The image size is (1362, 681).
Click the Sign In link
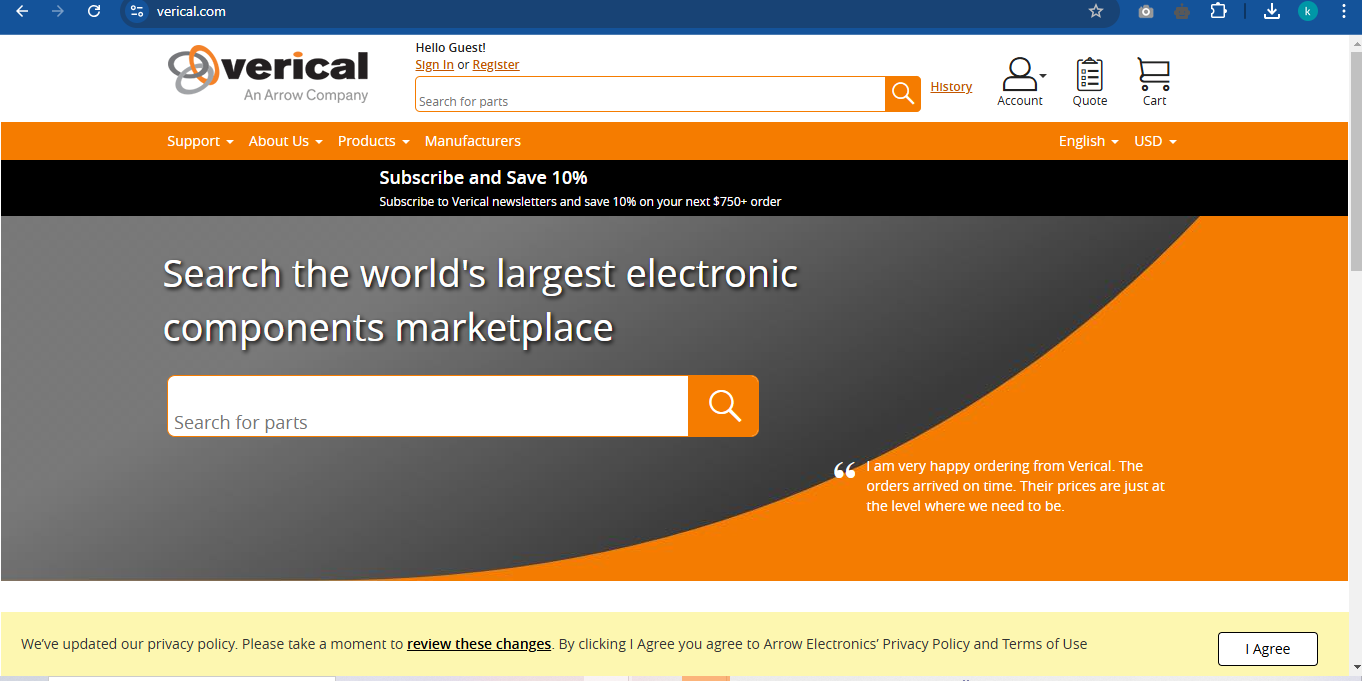point(435,65)
